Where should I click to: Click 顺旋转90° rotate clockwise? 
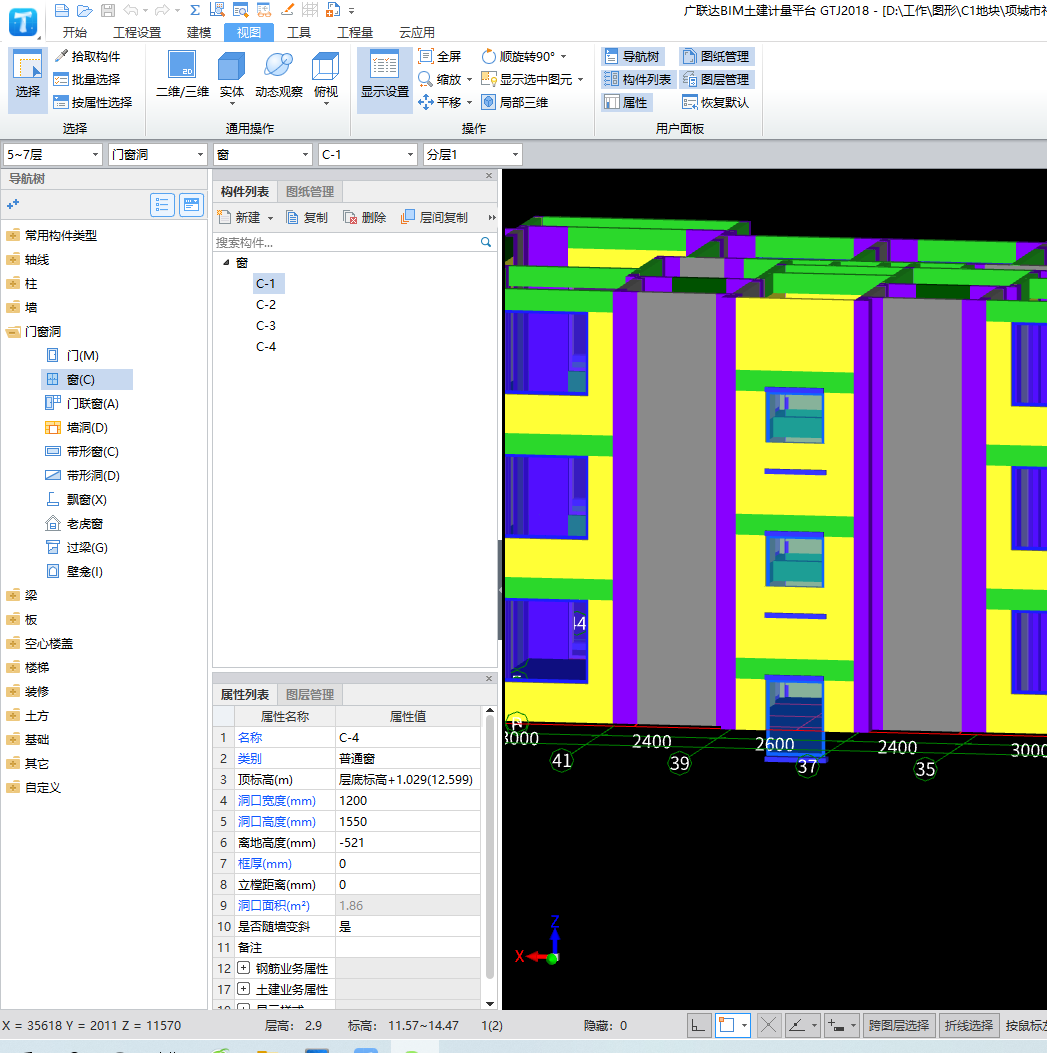coord(523,56)
